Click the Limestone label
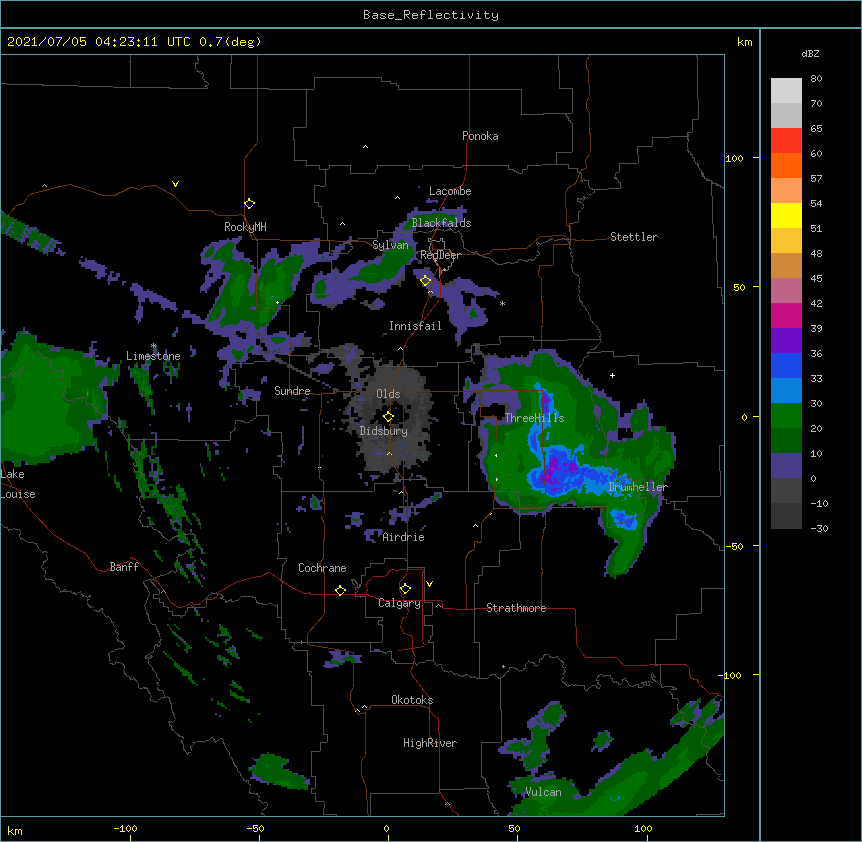862x842 pixels. coord(153,356)
